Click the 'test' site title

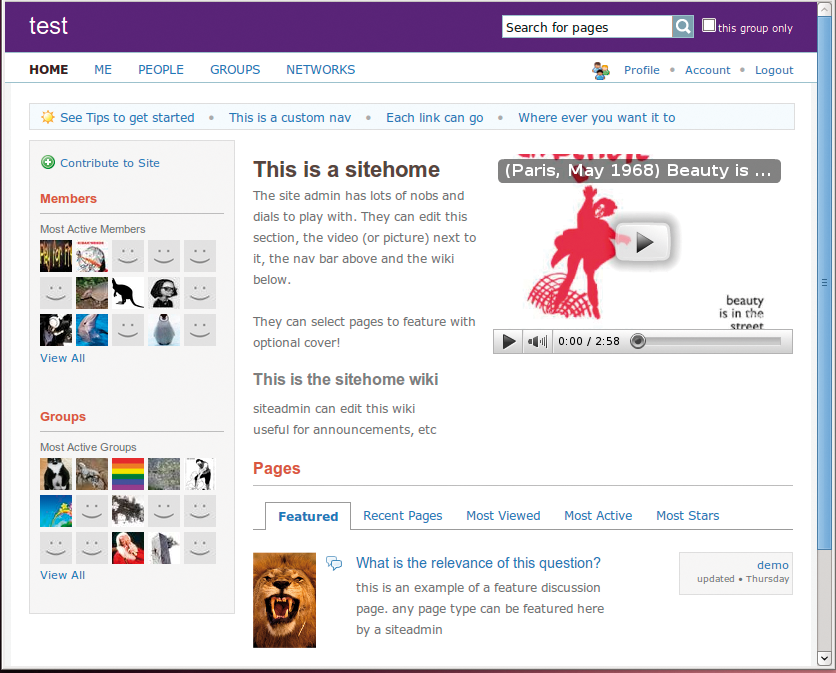(49, 26)
